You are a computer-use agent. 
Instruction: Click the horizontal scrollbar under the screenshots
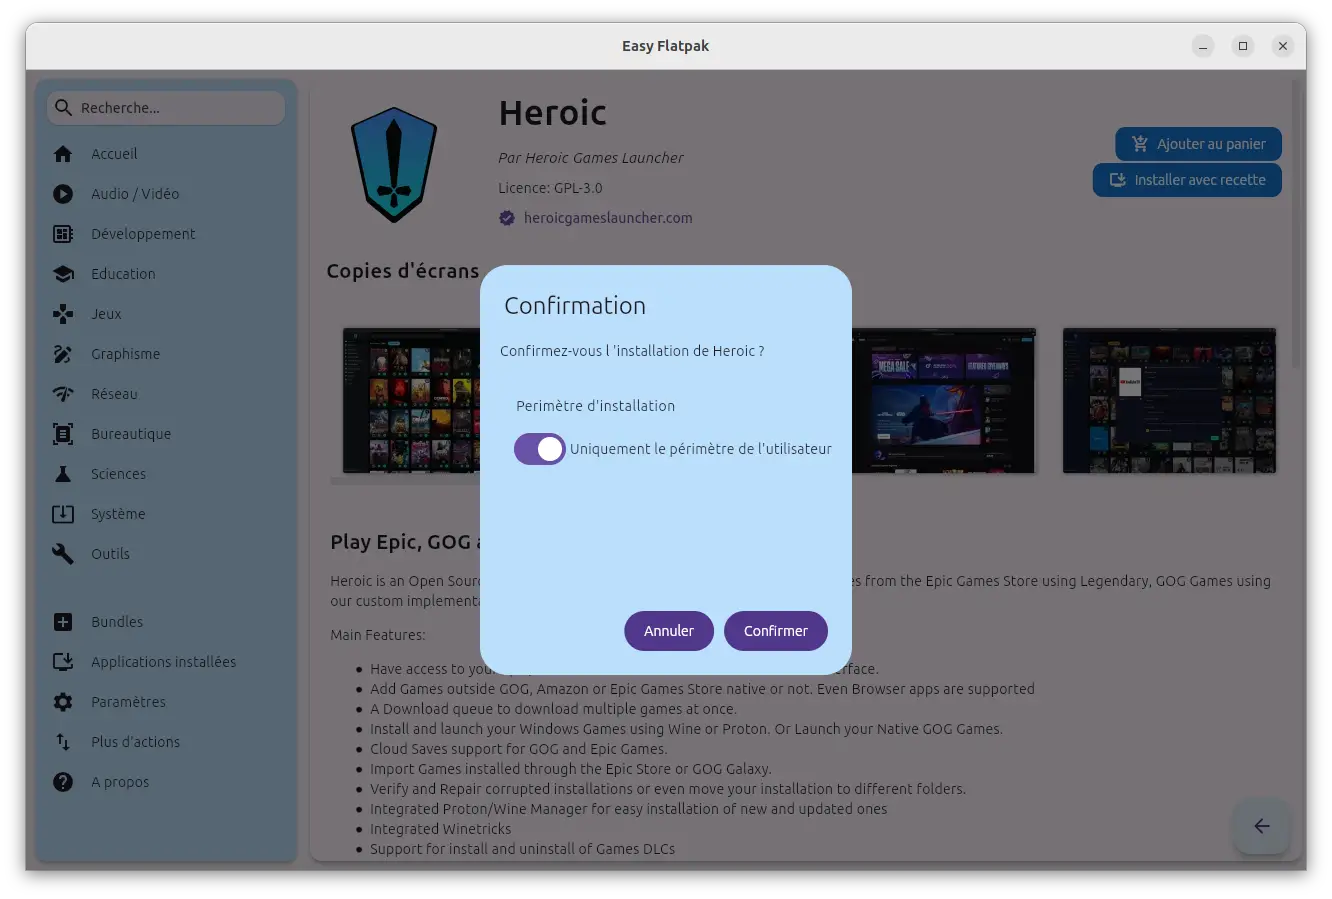[405, 481]
